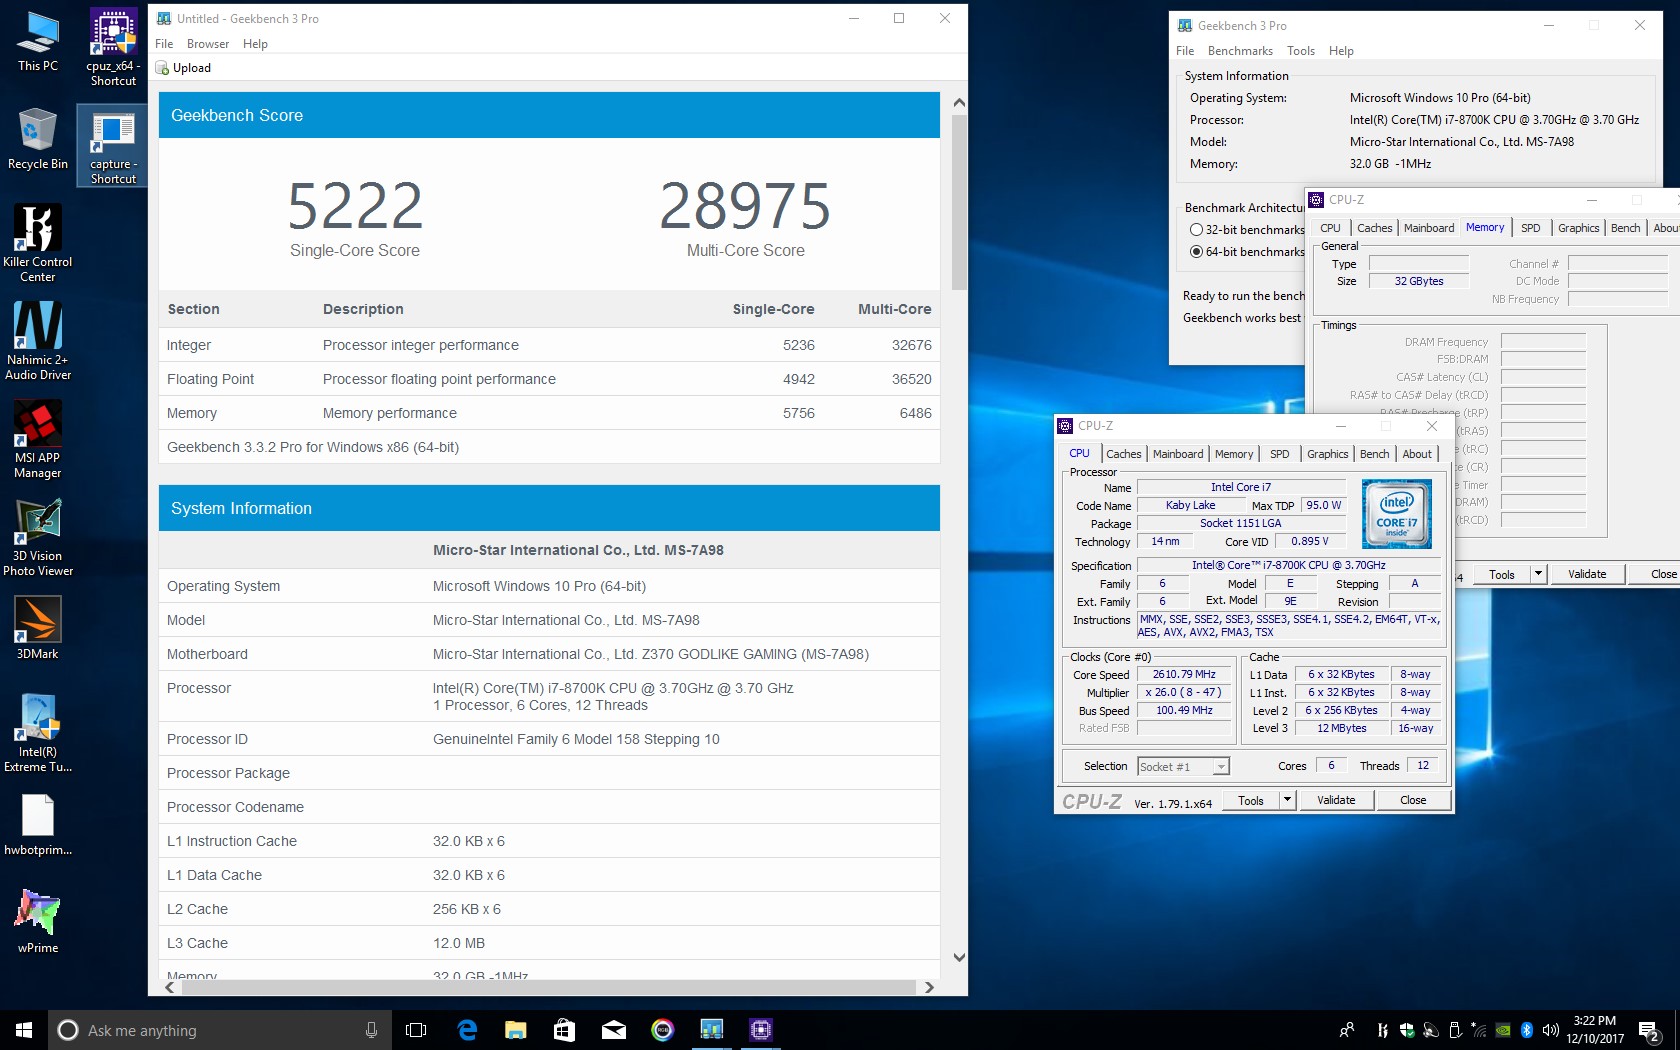Open Task View on the taskbar

pyautogui.click(x=416, y=1030)
